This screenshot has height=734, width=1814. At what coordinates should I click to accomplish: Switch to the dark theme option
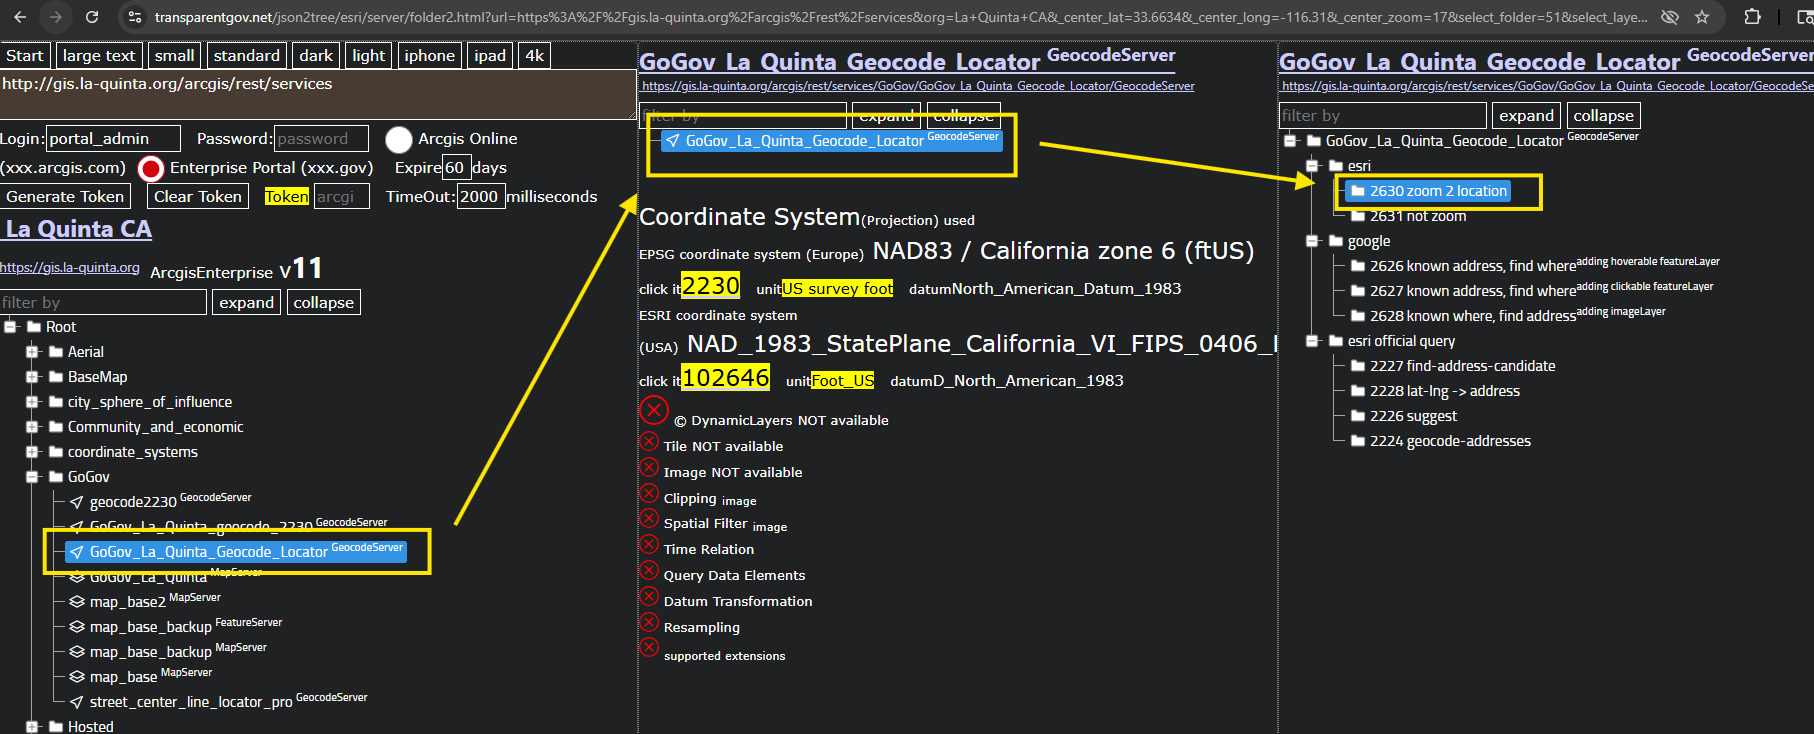click(x=316, y=56)
